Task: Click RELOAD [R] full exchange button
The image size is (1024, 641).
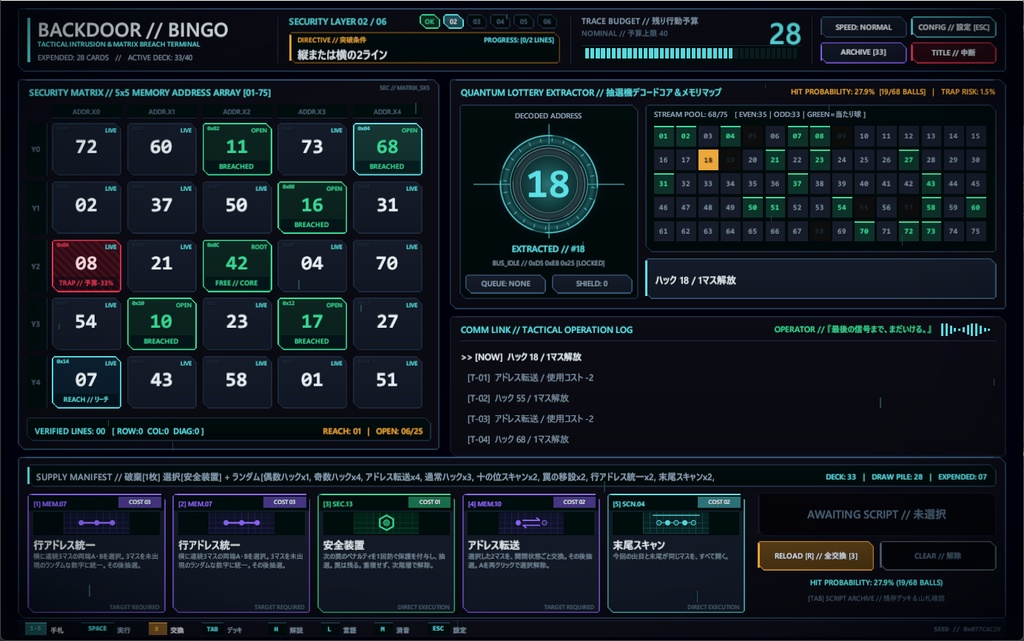Action: (x=816, y=556)
